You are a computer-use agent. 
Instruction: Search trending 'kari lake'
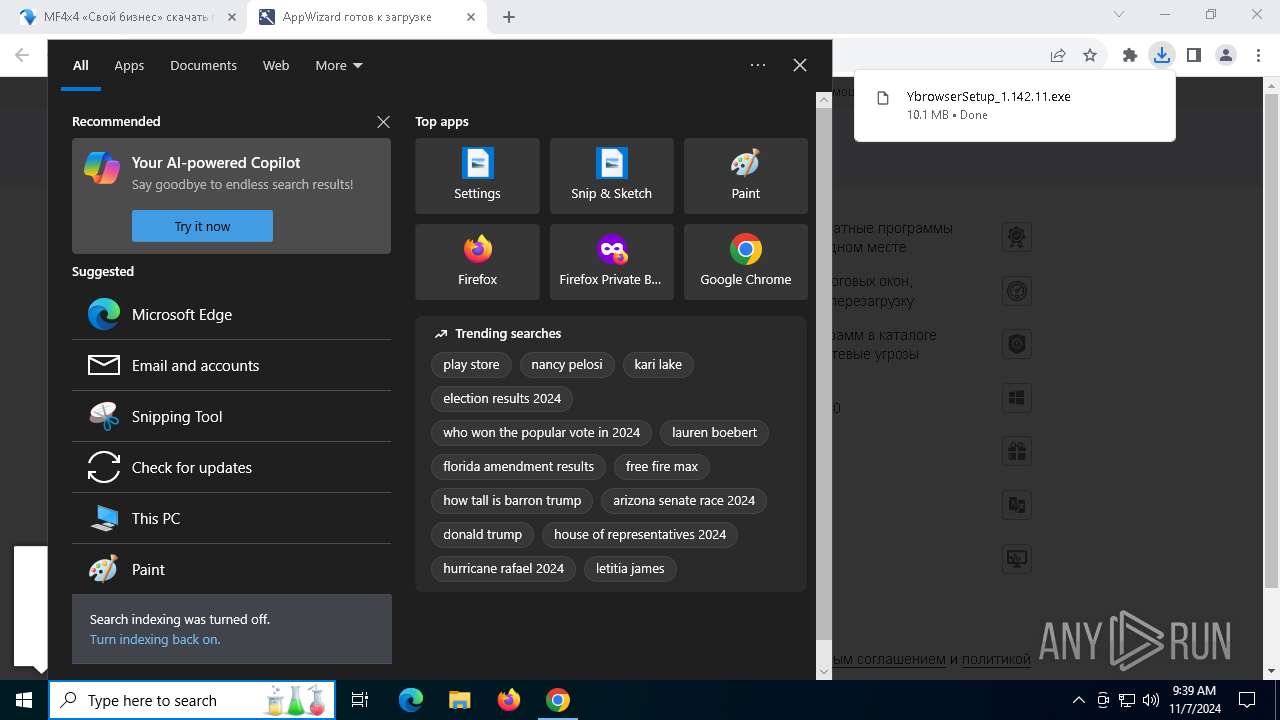(x=658, y=364)
